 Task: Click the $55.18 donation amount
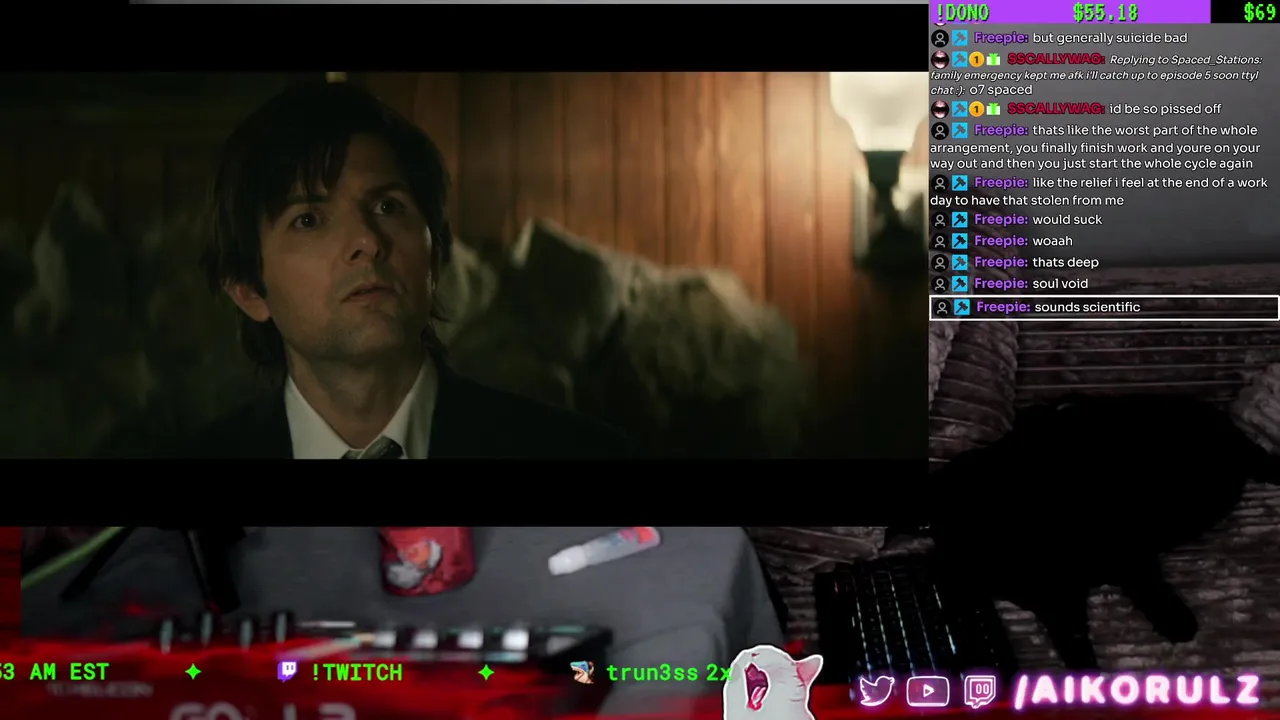[x=1105, y=12]
